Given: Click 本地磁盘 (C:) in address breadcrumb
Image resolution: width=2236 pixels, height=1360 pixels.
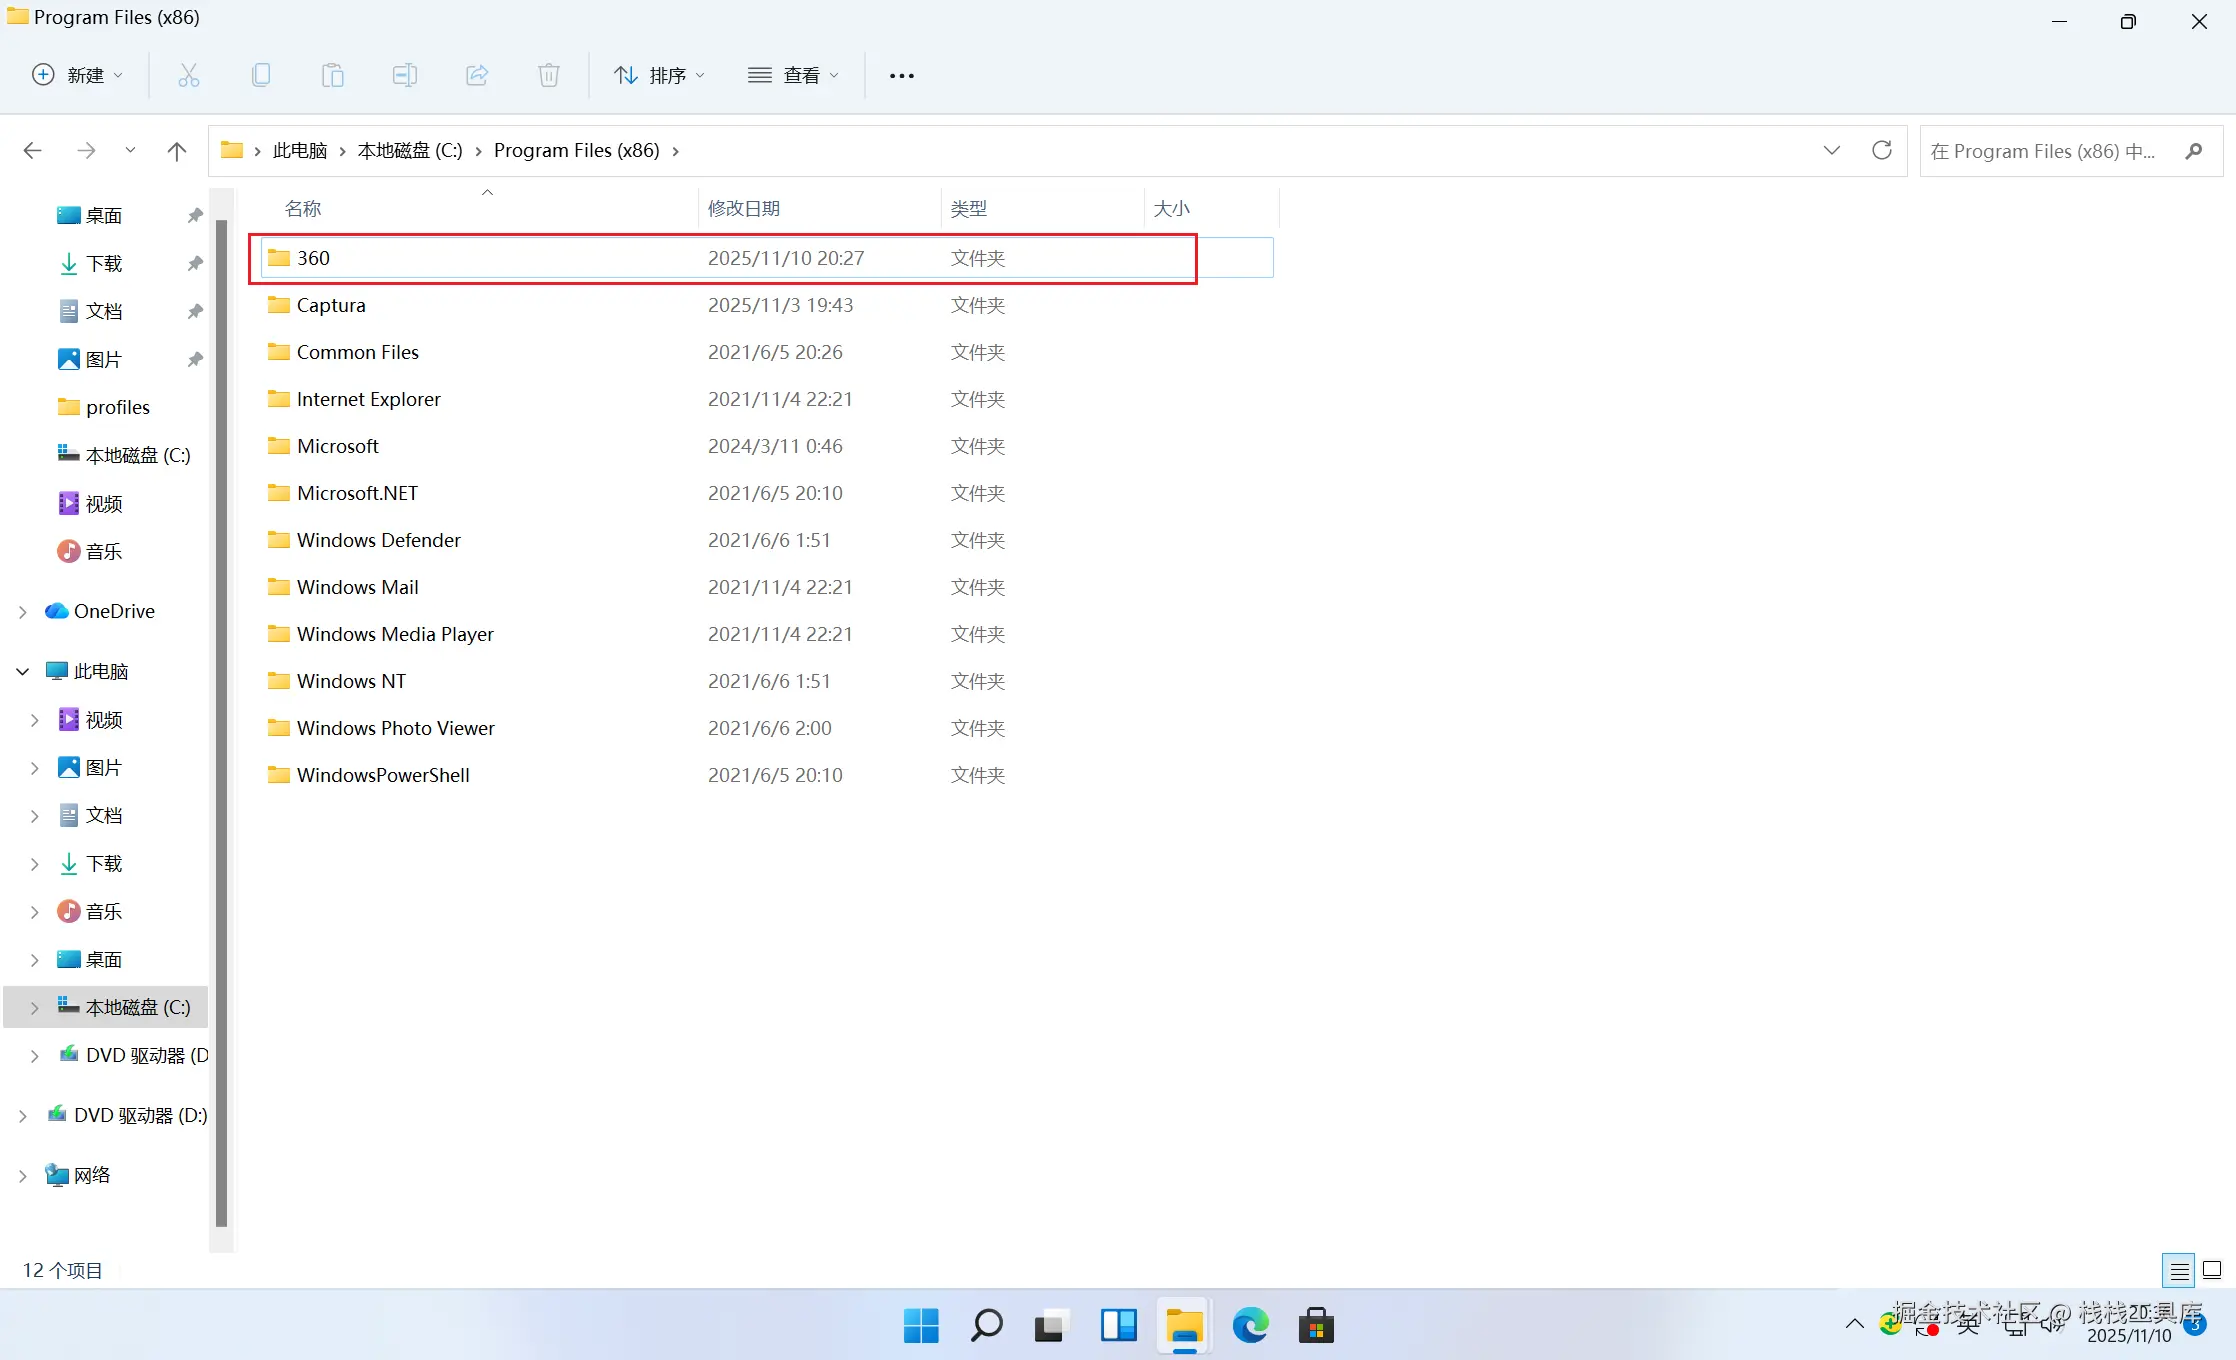Looking at the screenshot, I should point(410,151).
